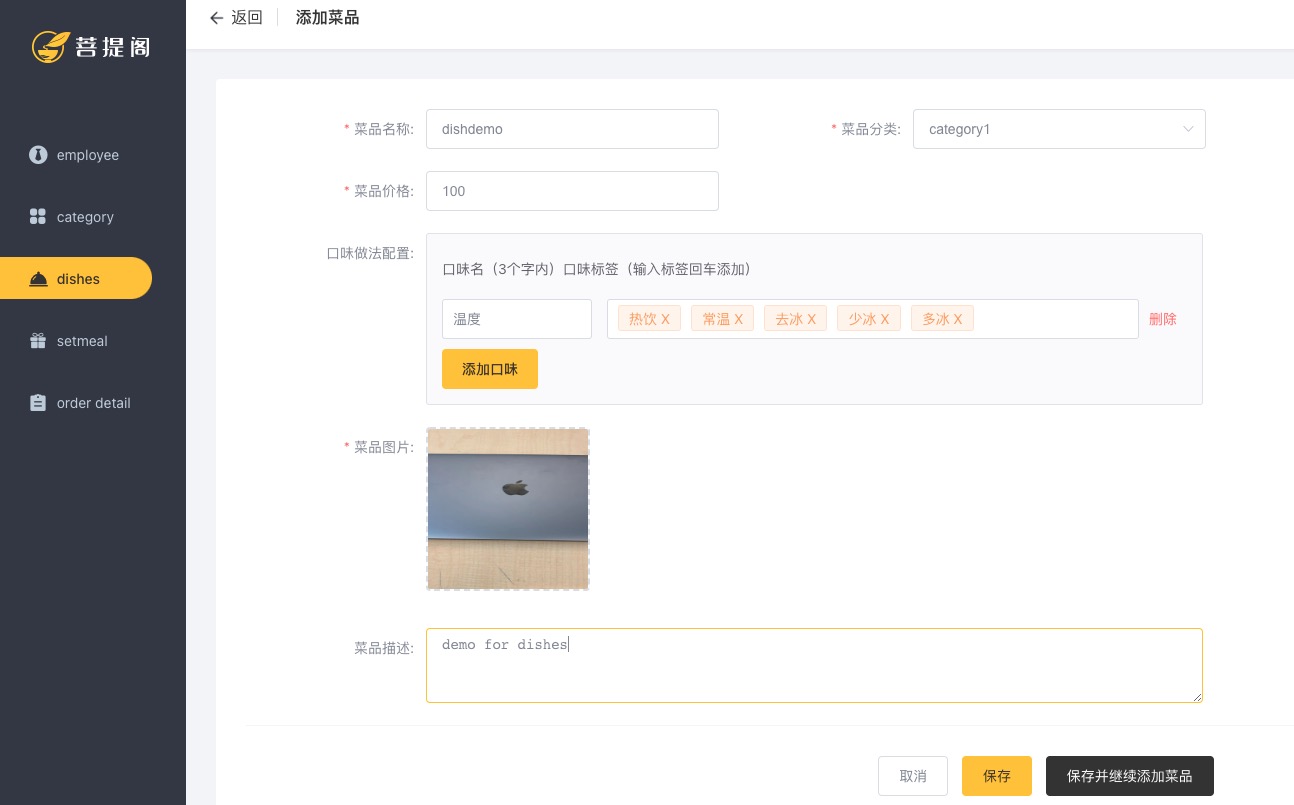The height and width of the screenshot is (805, 1294).
Task: Click the 添加菜品 page title
Action: pos(327,18)
